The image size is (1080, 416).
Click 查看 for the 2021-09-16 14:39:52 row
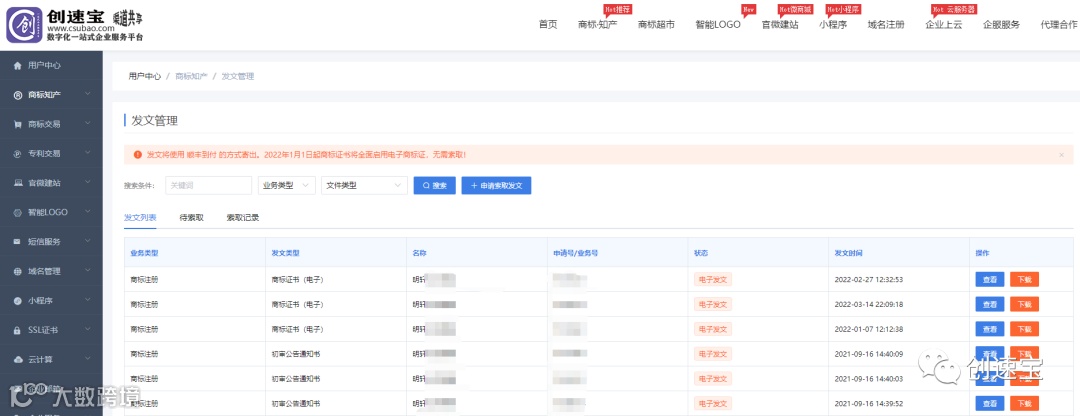pyautogui.click(x=990, y=404)
